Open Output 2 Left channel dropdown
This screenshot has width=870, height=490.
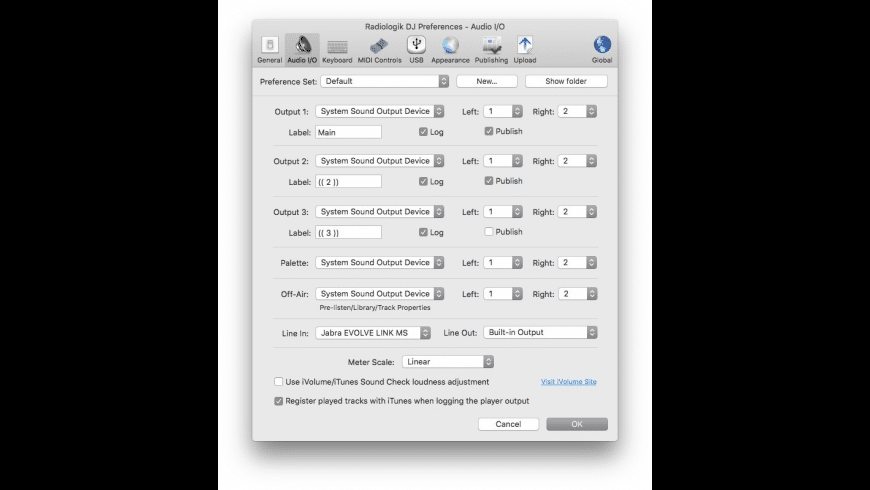pyautogui.click(x=503, y=160)
